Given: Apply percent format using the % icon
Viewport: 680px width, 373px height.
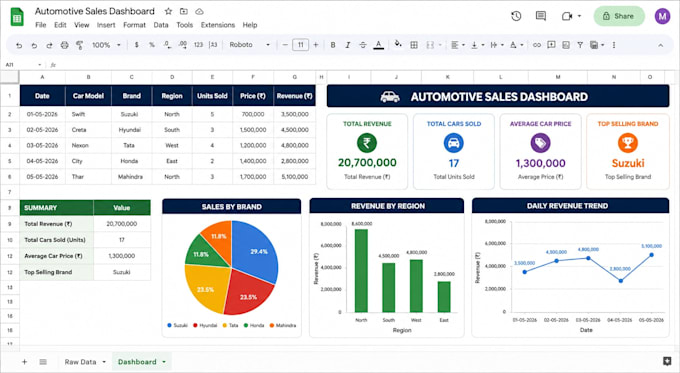Looking at the screenshot, I should (x=152, y=45).
